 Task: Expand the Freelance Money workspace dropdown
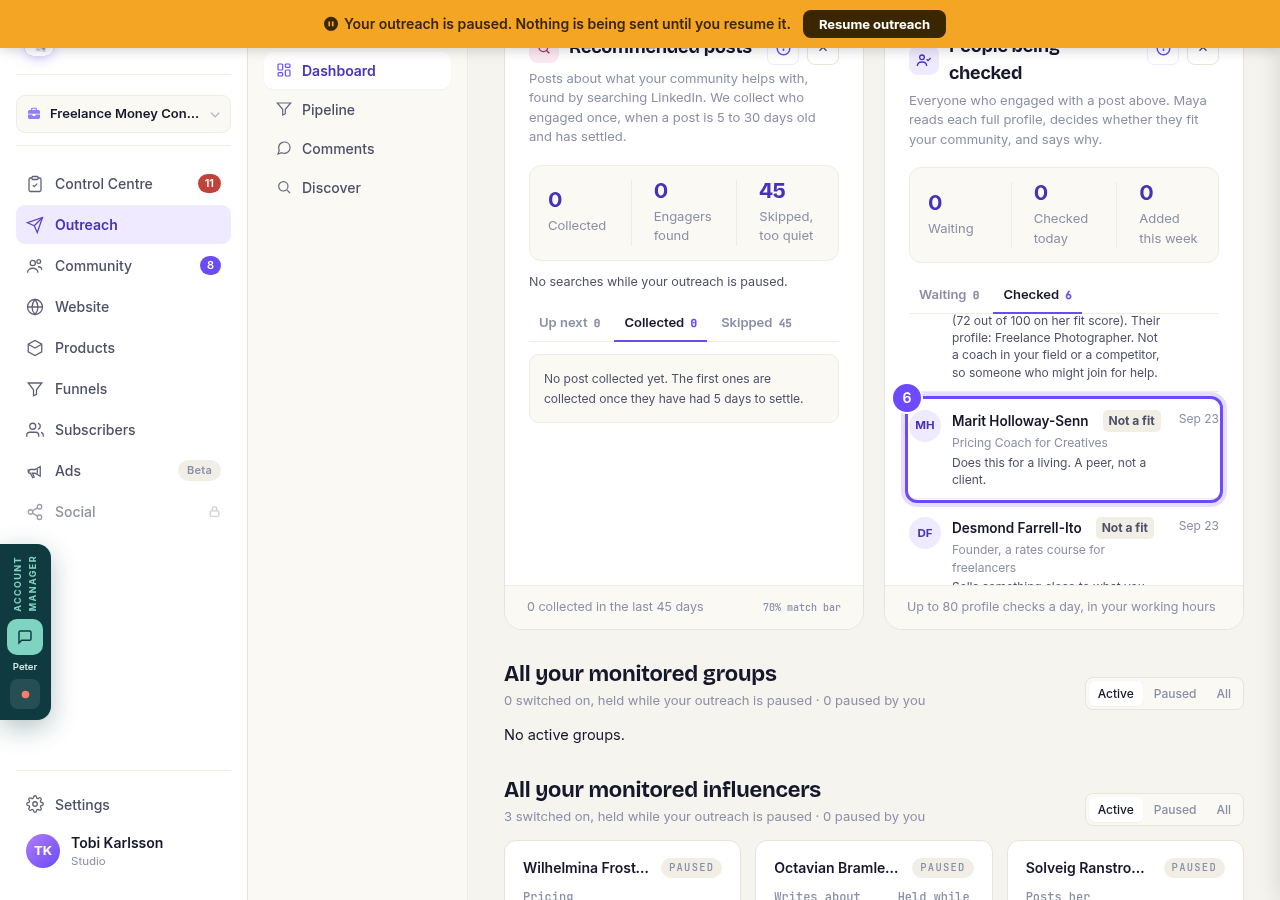[123, 114]
